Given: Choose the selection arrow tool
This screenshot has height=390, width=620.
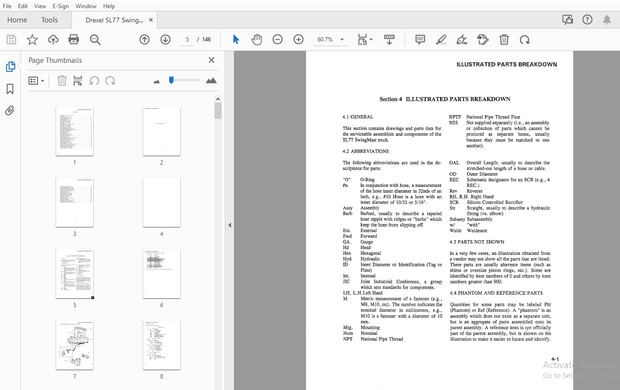Looking at the screenshot, I should point(236,40).
